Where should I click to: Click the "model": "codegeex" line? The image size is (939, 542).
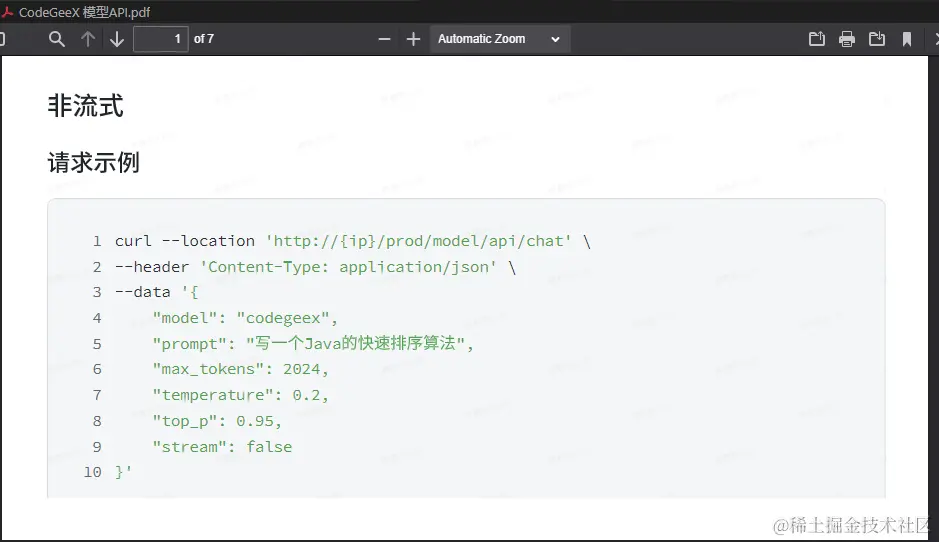245,318
